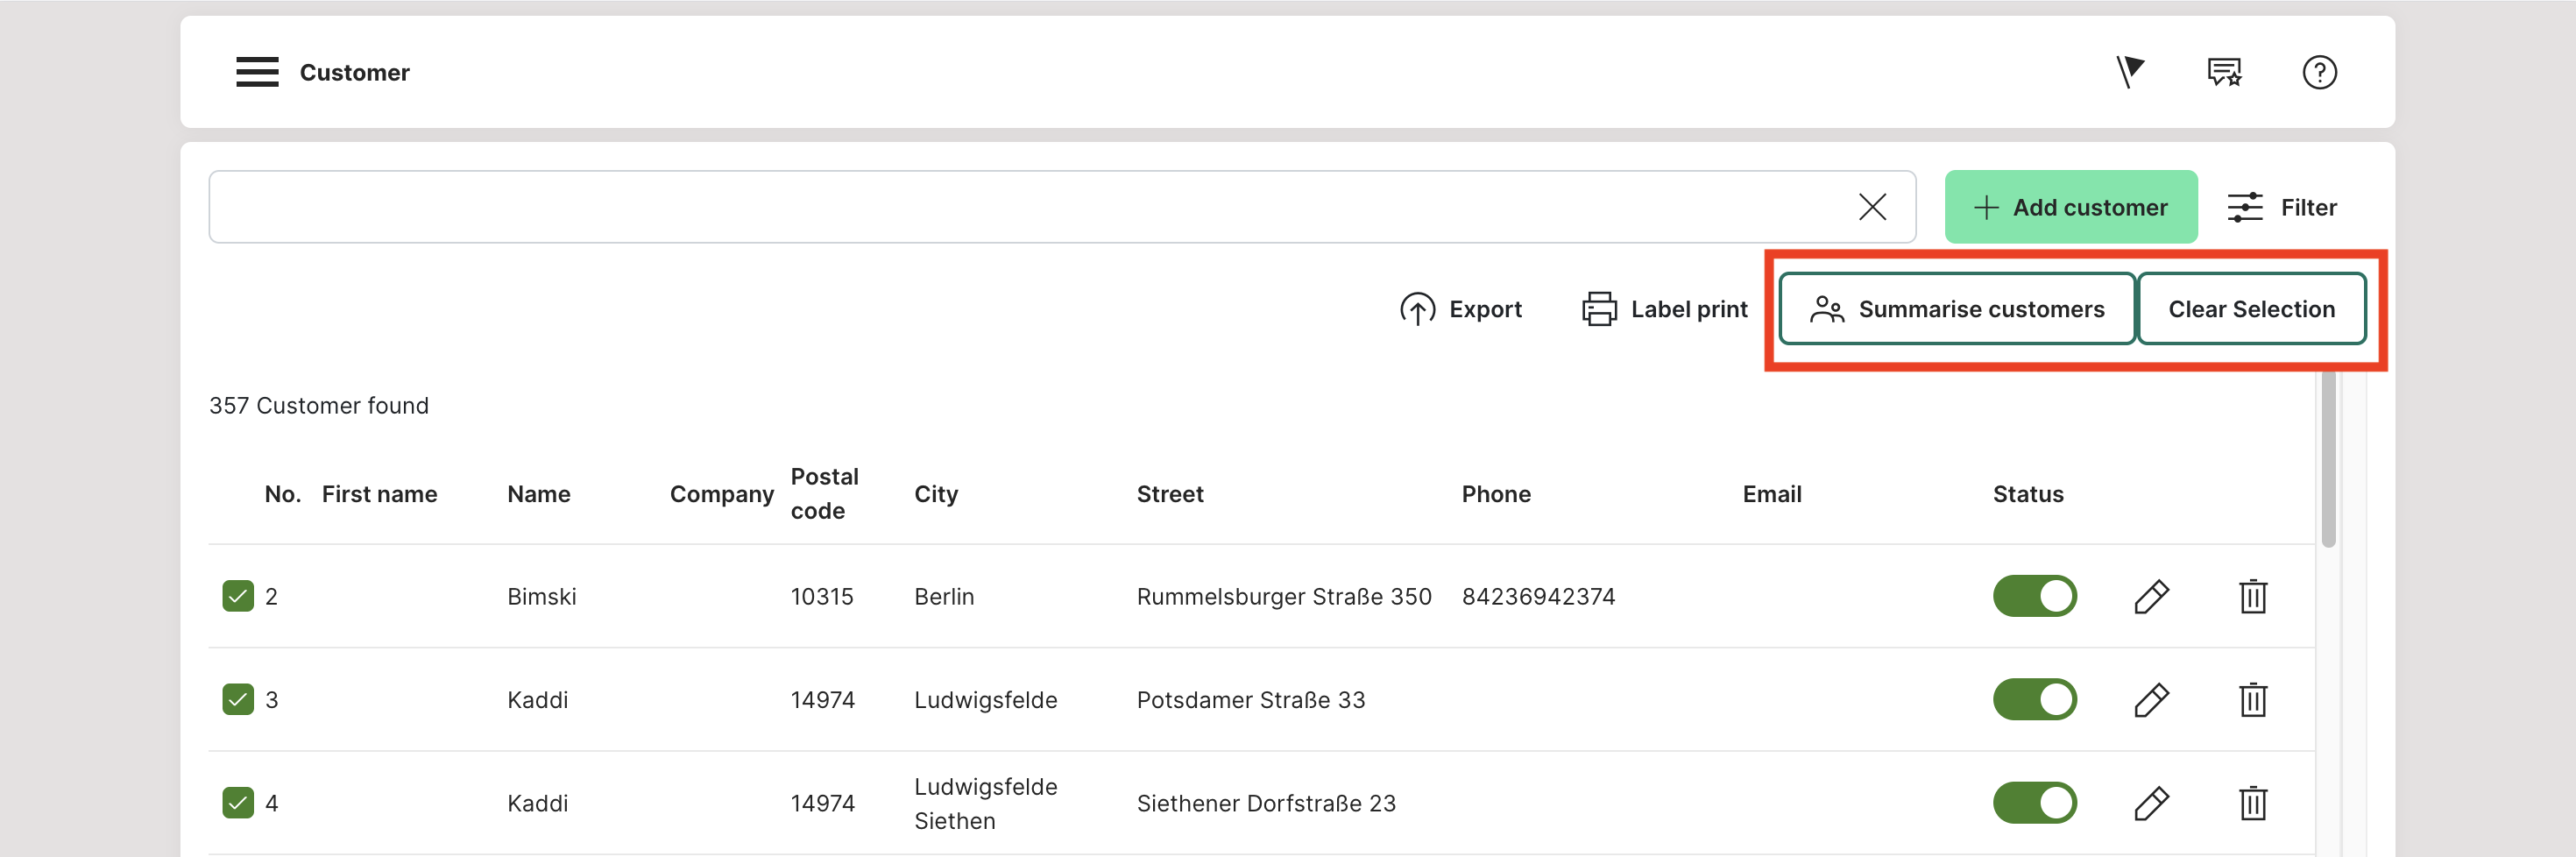Delete customer Bimski with trash icon

coord(2252,597)
